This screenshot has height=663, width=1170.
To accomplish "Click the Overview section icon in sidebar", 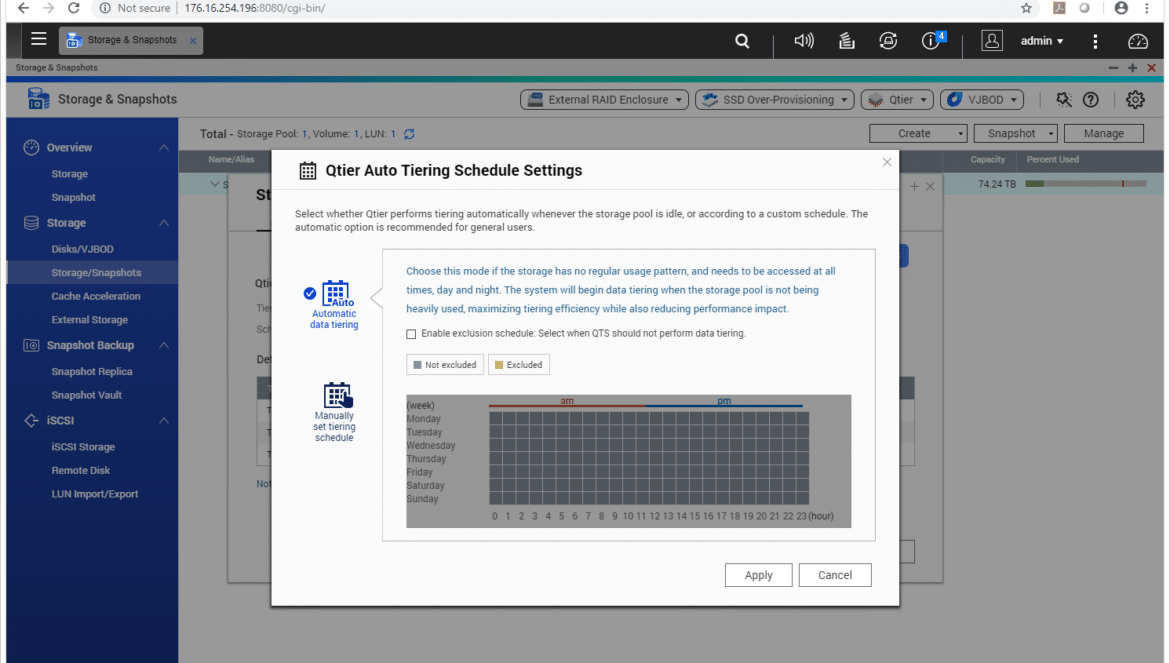I will (31, 148).
